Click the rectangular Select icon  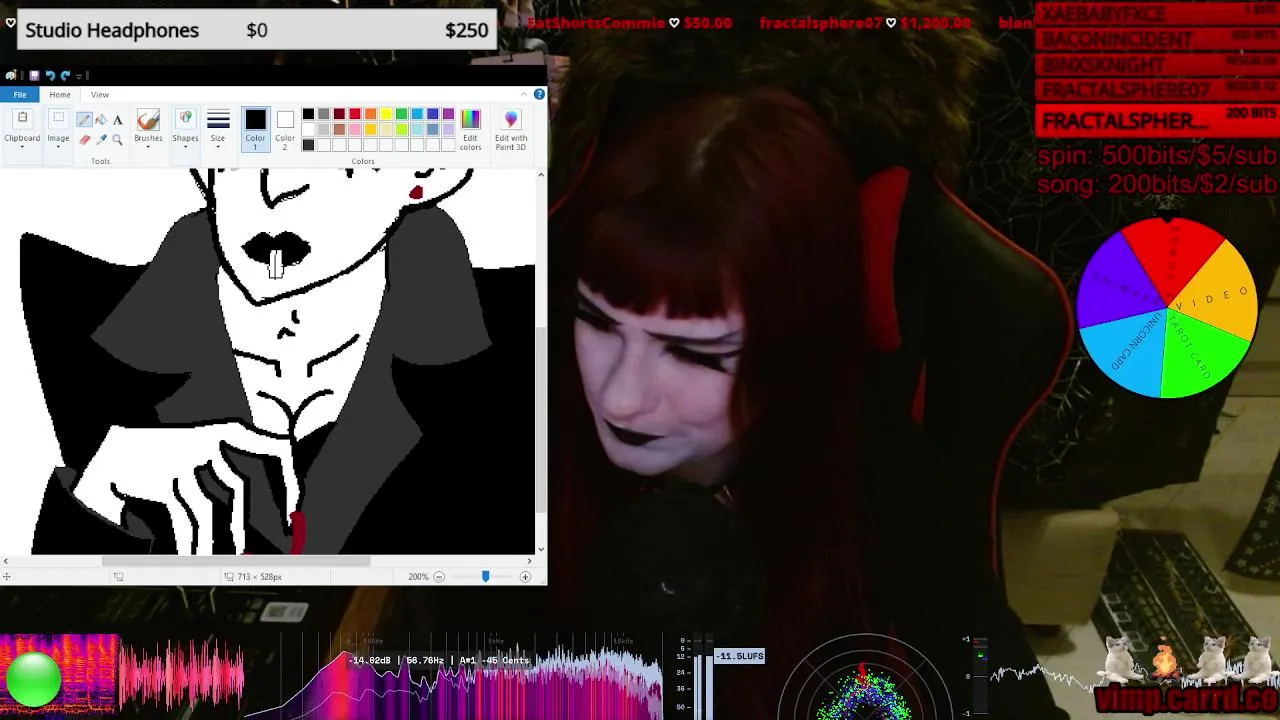pyautogui.click(x=58, y=118)
